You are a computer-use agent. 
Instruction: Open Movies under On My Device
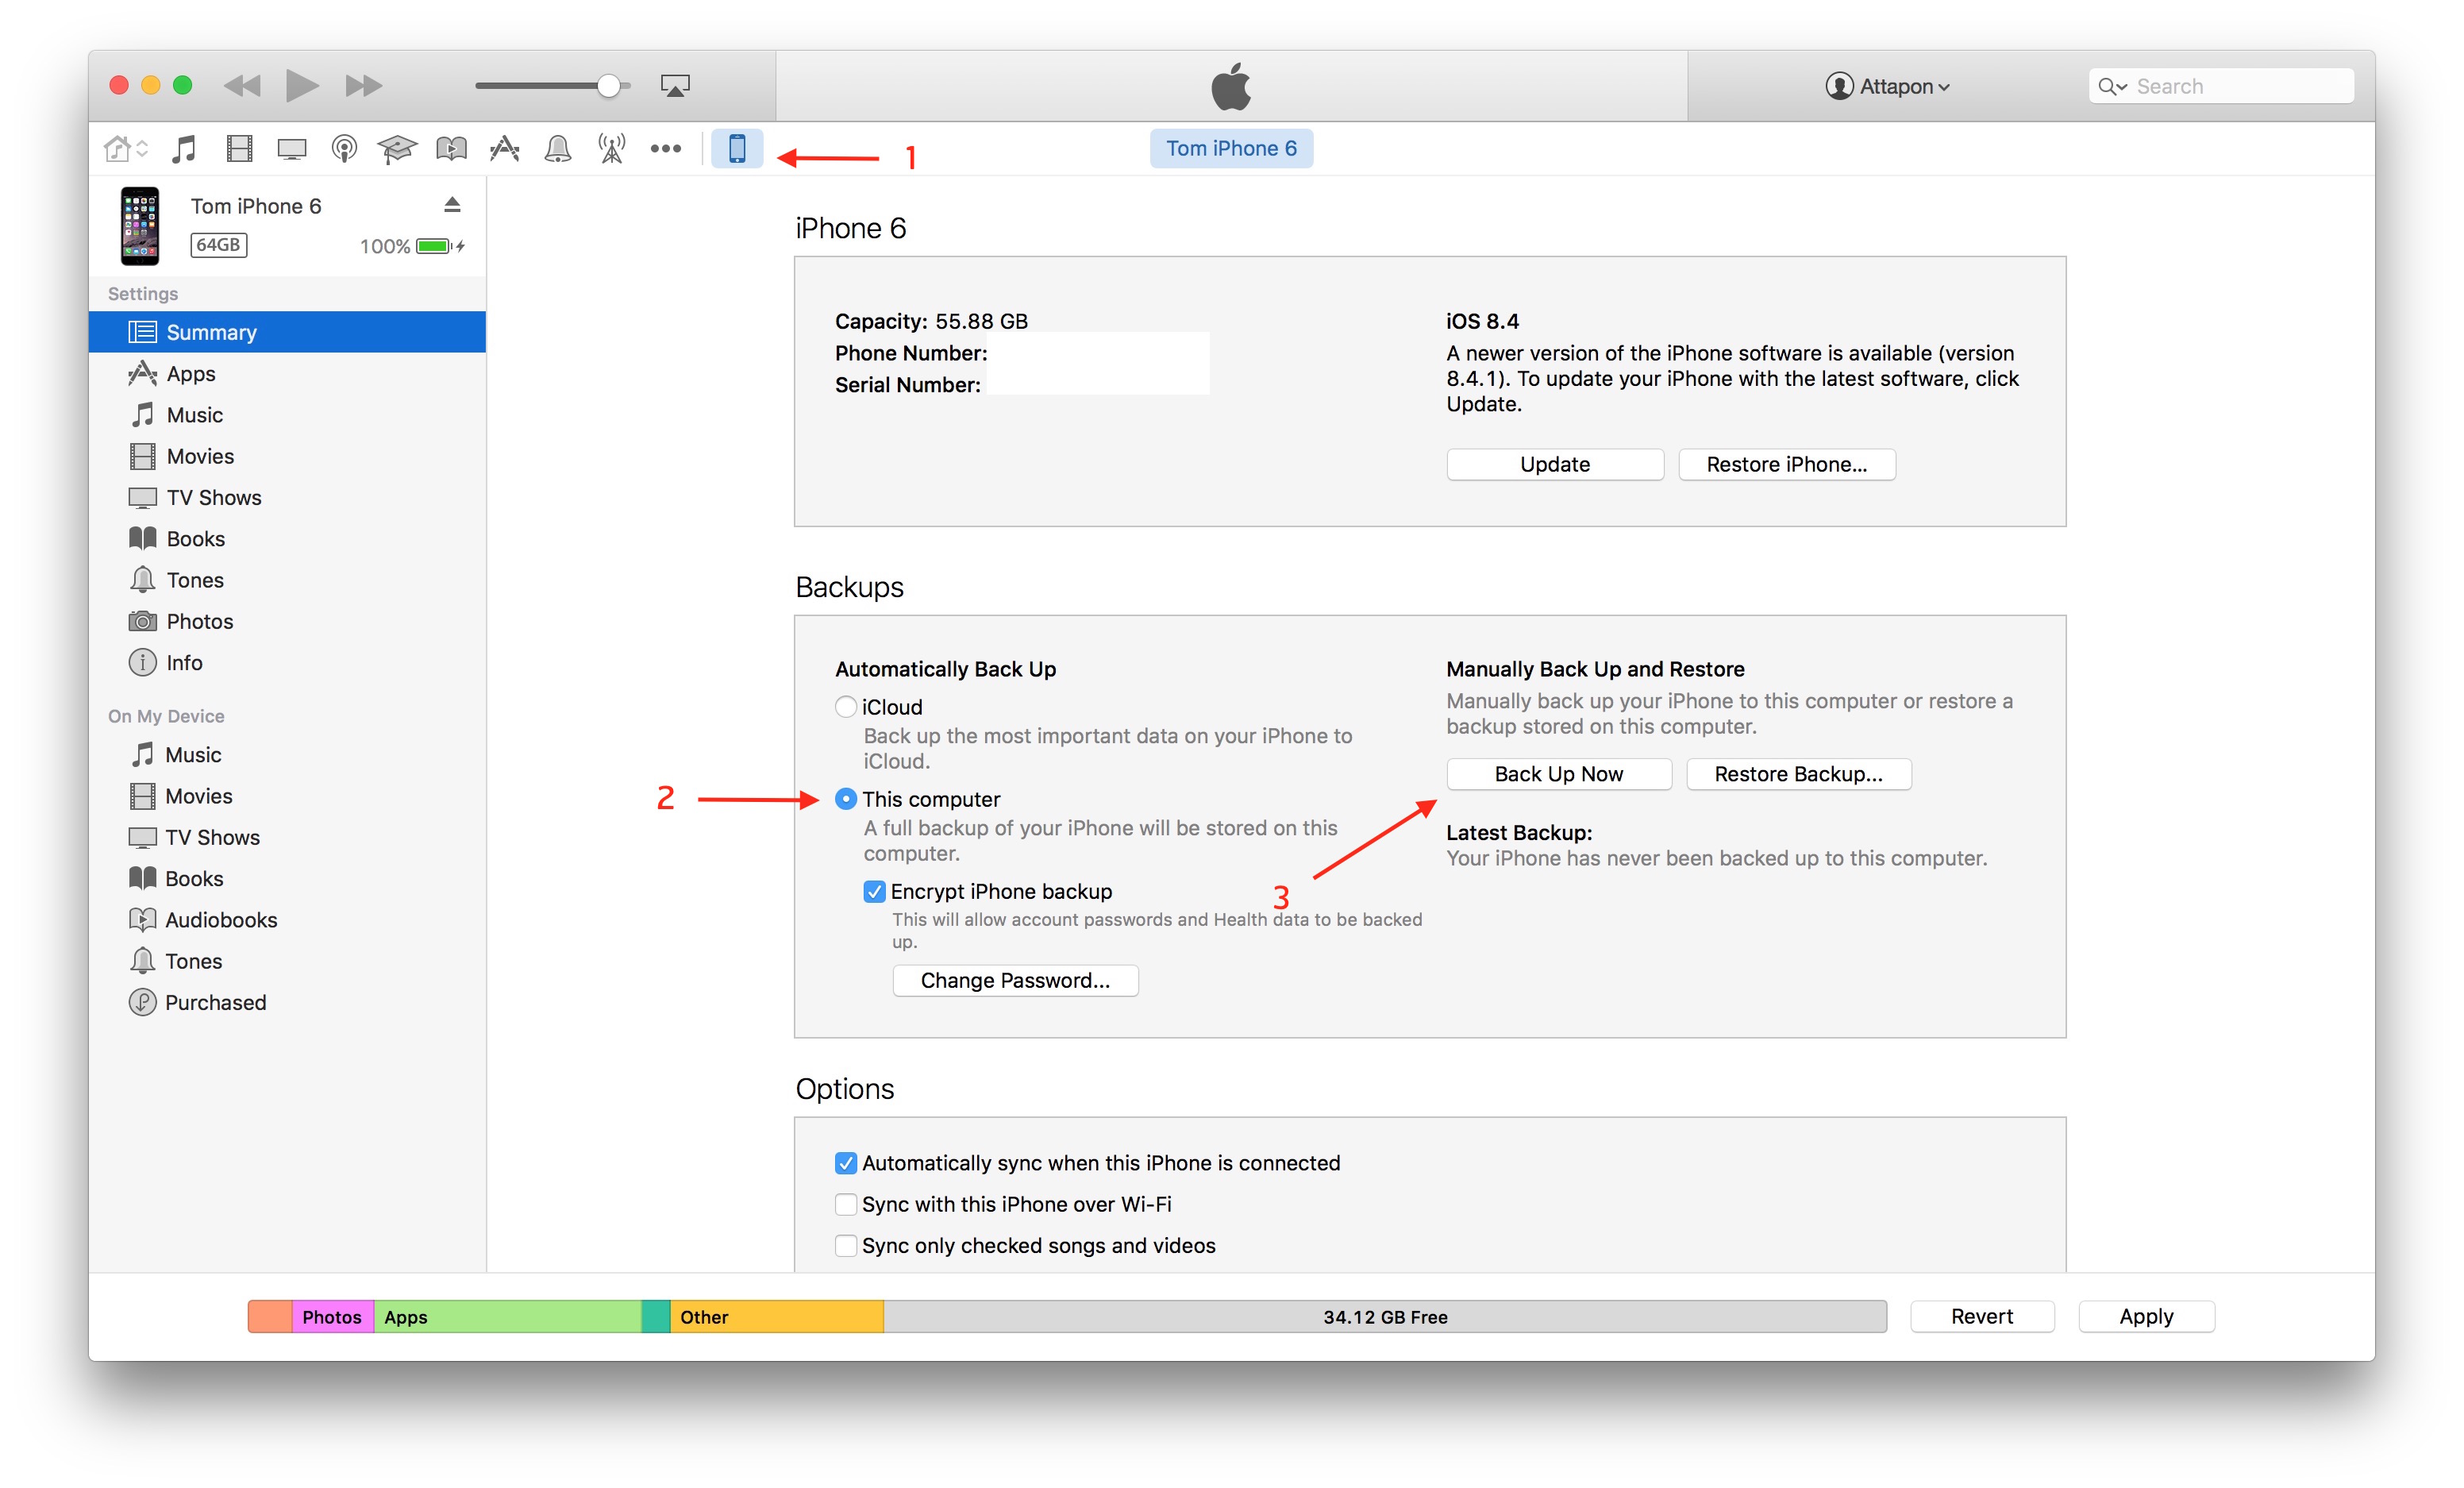coord(287,796)
